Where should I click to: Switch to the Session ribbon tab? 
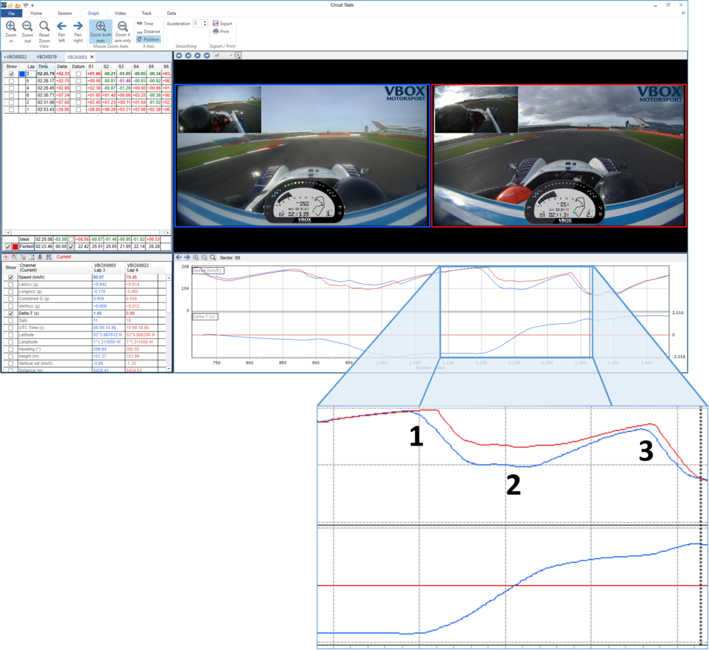point(65,13)
